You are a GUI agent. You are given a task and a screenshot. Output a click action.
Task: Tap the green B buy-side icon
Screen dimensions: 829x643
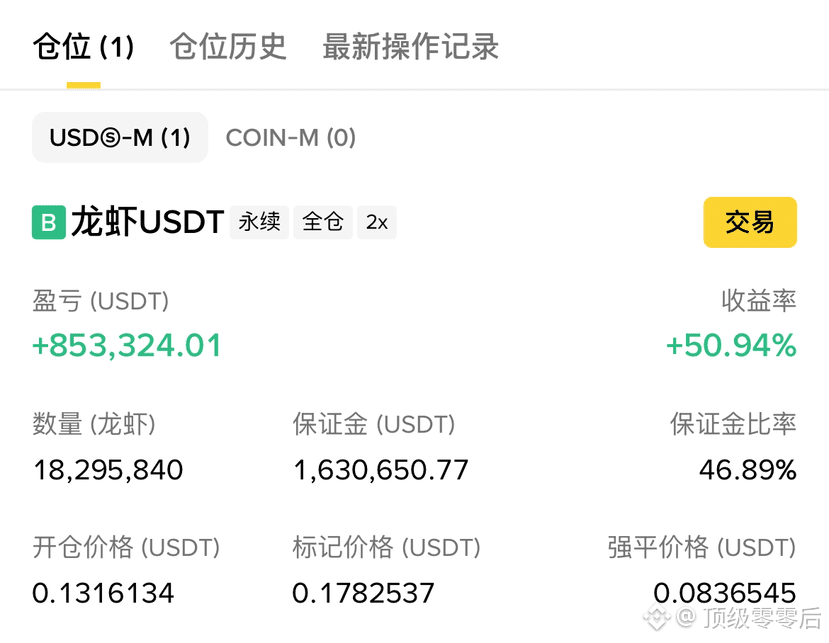click(x=49, y=222)
